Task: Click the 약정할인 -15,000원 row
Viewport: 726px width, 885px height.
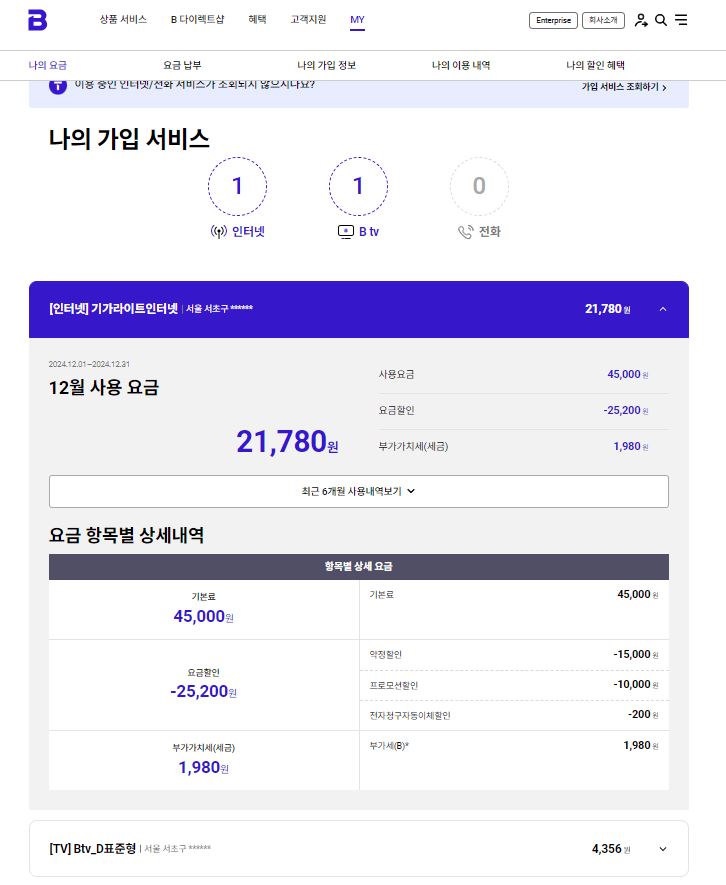Action: pos(514,655)
